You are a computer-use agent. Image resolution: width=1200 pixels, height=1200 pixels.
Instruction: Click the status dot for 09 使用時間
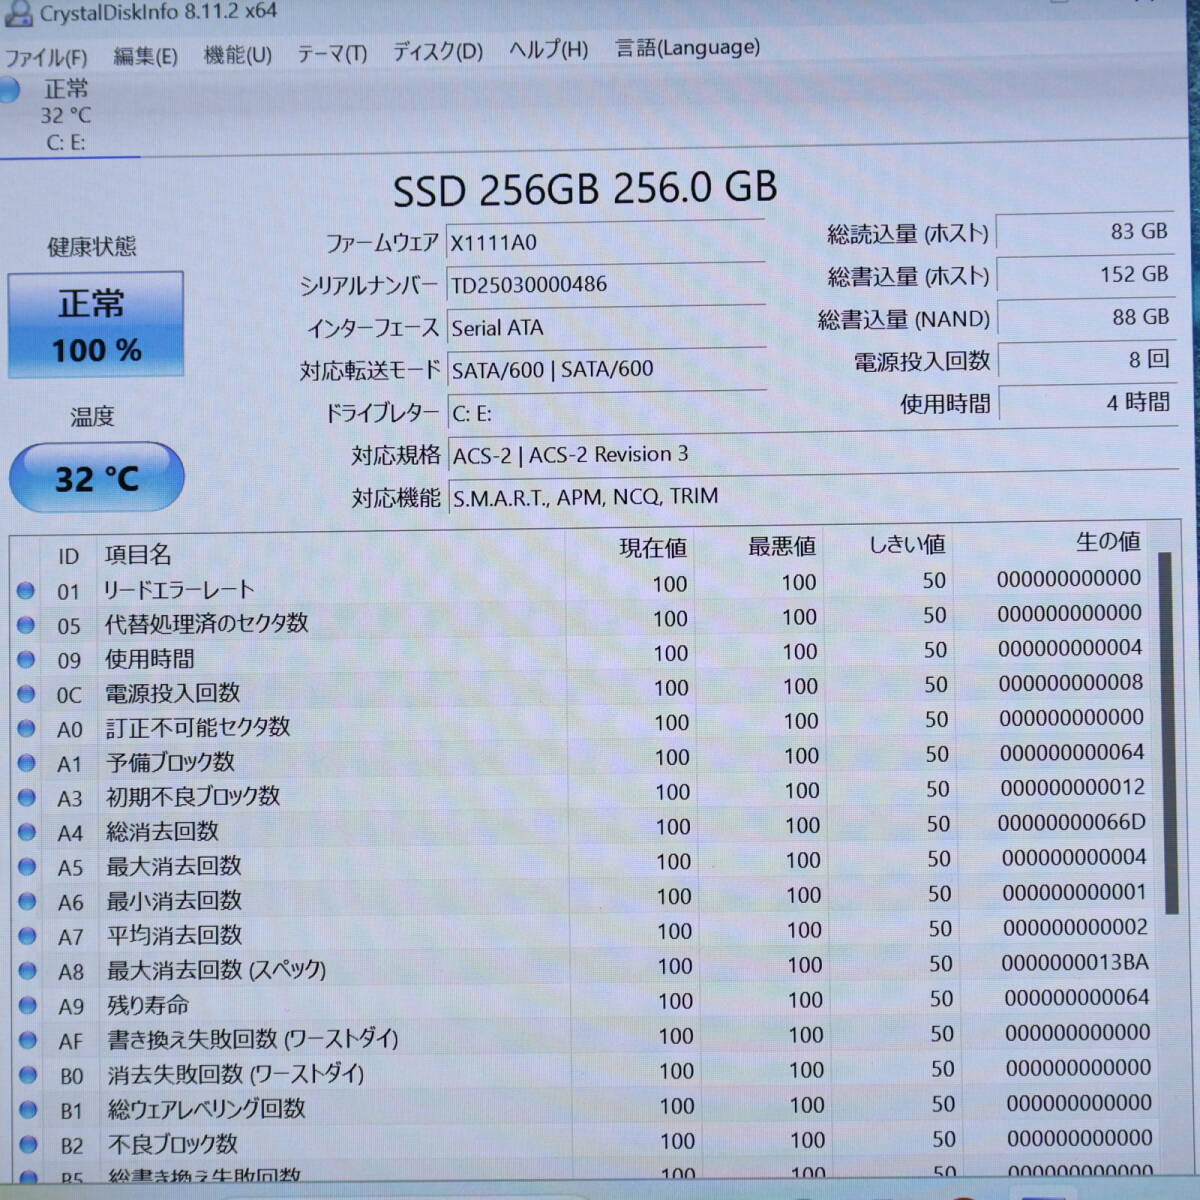[x=26, y=660]
